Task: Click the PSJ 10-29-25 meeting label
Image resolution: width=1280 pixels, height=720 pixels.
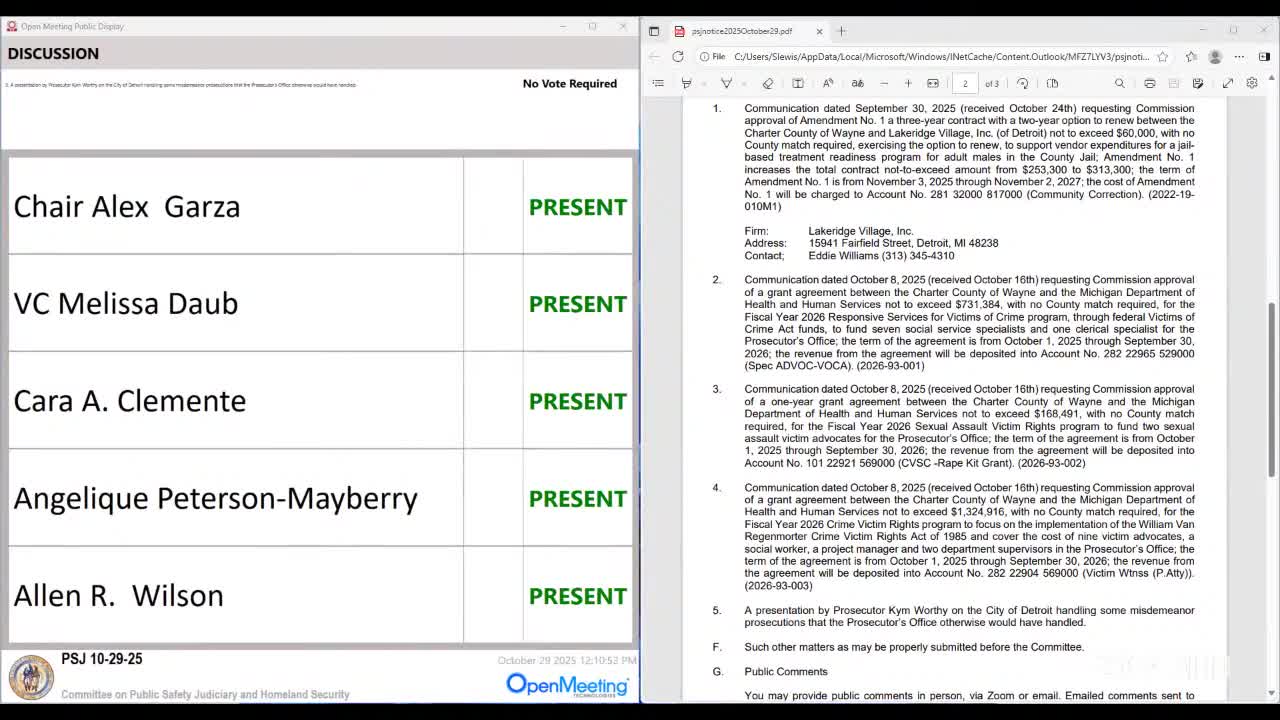Action: [x=102, y=659]
